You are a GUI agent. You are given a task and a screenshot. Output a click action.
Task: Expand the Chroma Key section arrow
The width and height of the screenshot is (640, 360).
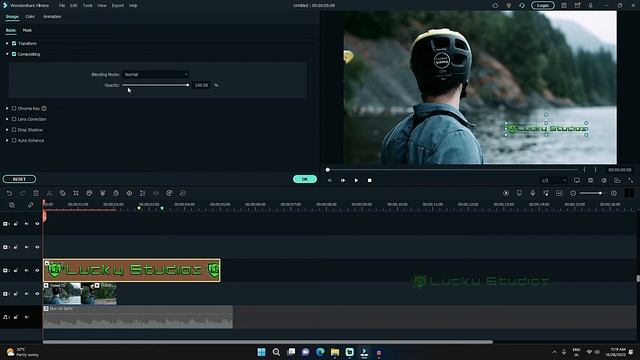[7, 109]
